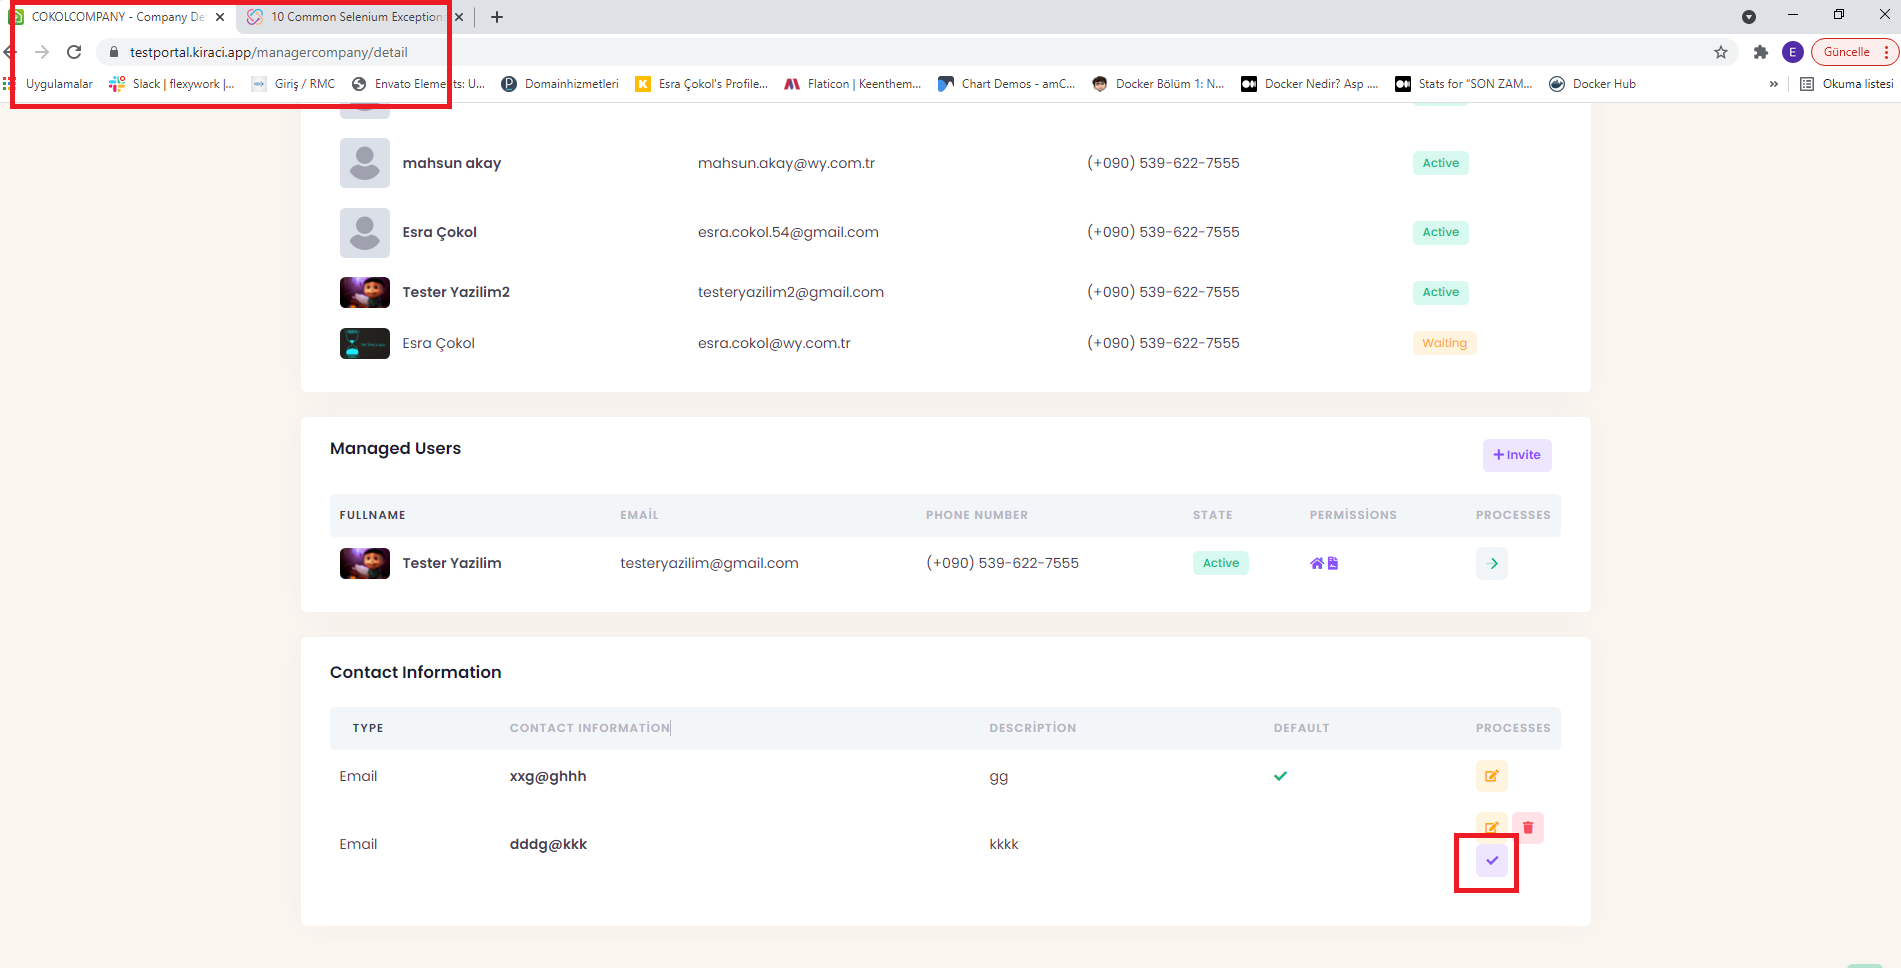Viewport: 1901px width, 968px height.
Task: Delete the dddg@kkk contact entry
Action: 1527,827
